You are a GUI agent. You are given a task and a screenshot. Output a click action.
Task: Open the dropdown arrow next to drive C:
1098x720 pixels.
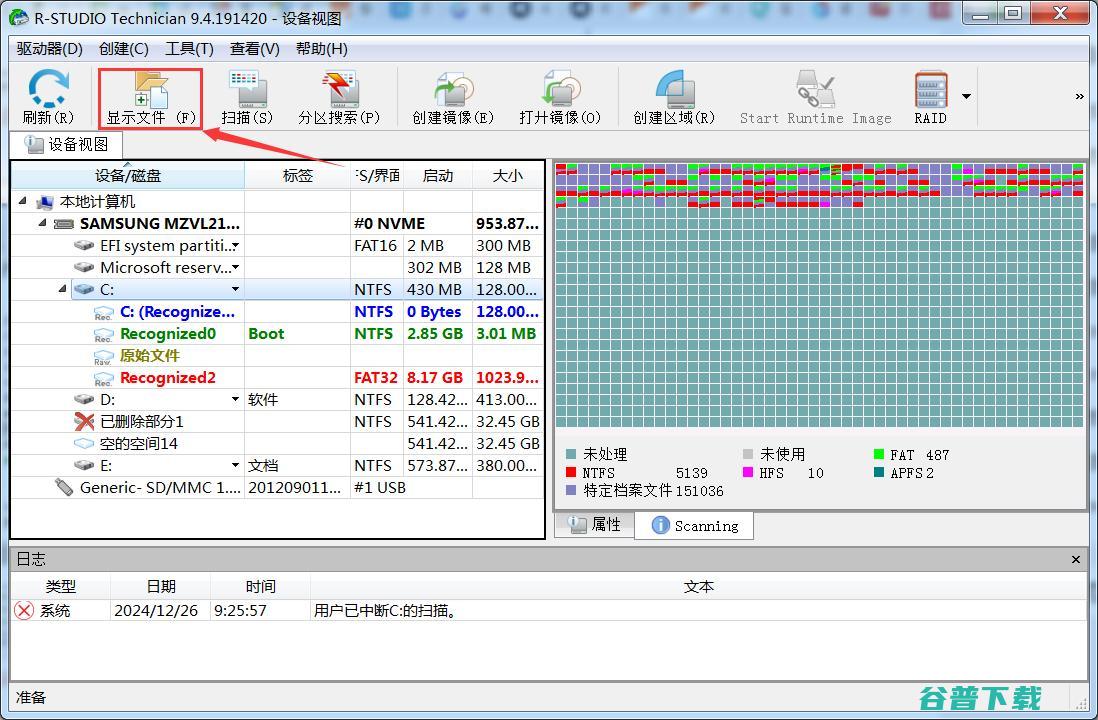[x=236, y=289]
